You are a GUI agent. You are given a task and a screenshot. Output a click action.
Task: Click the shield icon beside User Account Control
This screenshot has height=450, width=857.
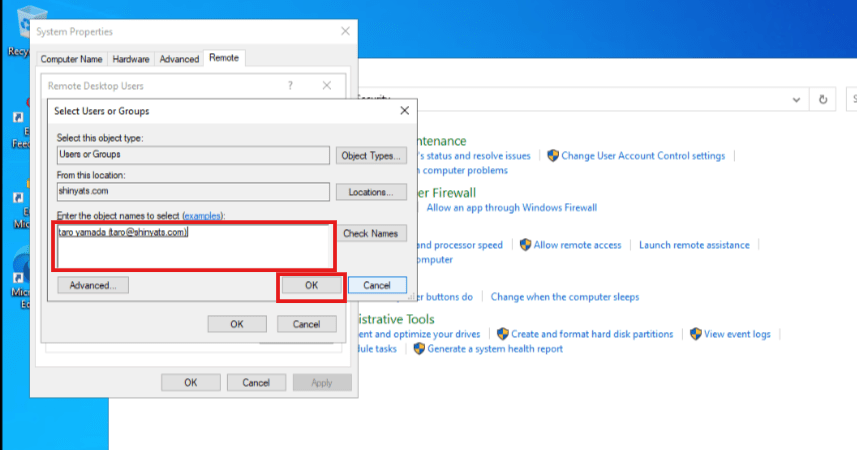[x=553, y=156]
